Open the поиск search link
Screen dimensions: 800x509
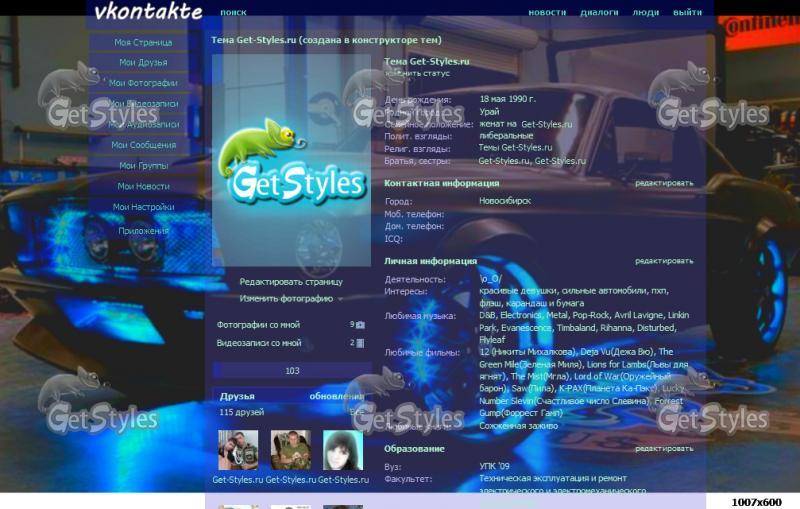233,12
